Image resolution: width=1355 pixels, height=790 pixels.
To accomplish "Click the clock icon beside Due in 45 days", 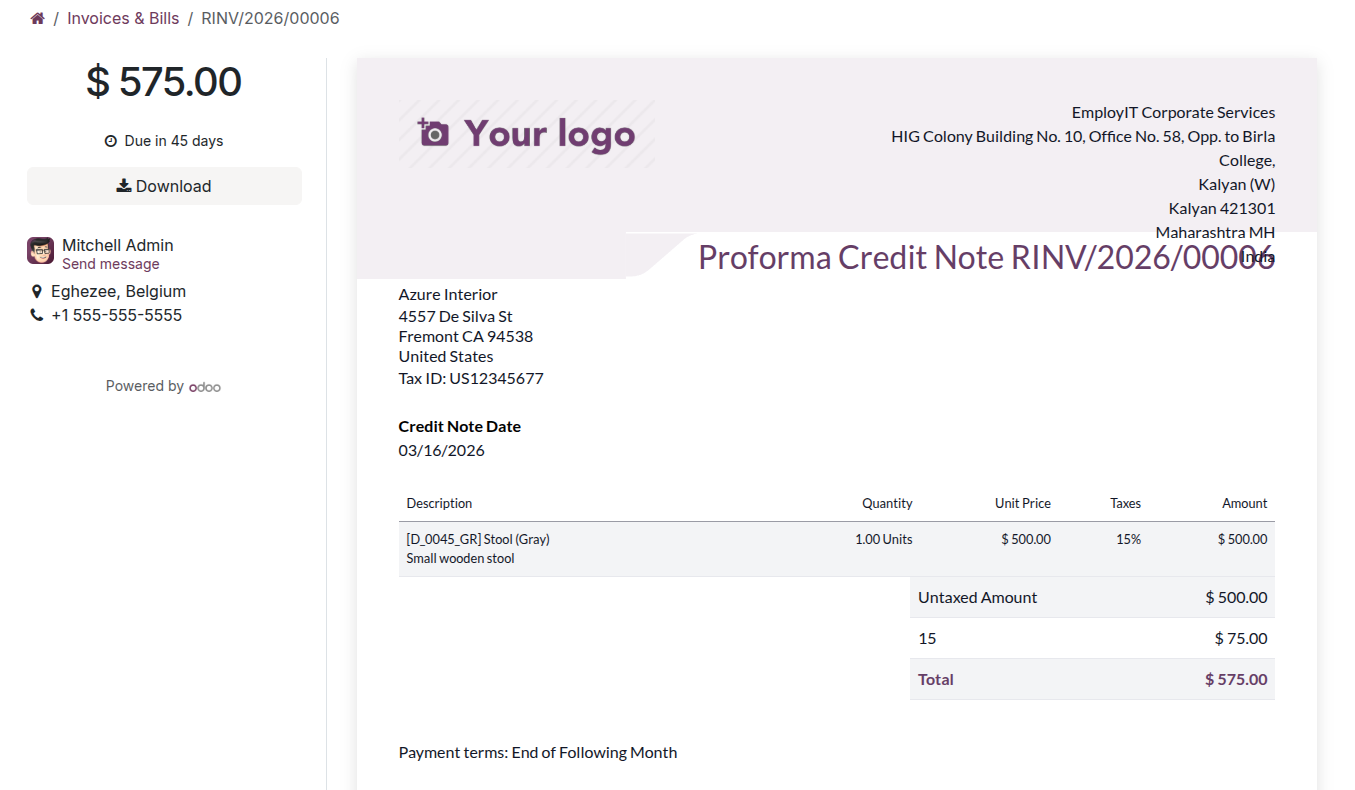I will [x=111, y=141].
